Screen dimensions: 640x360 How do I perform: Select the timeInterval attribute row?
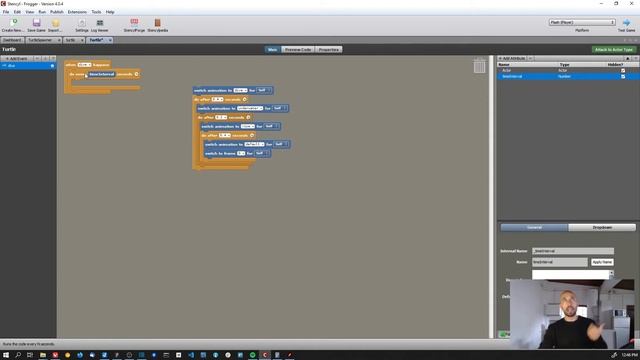568,76
